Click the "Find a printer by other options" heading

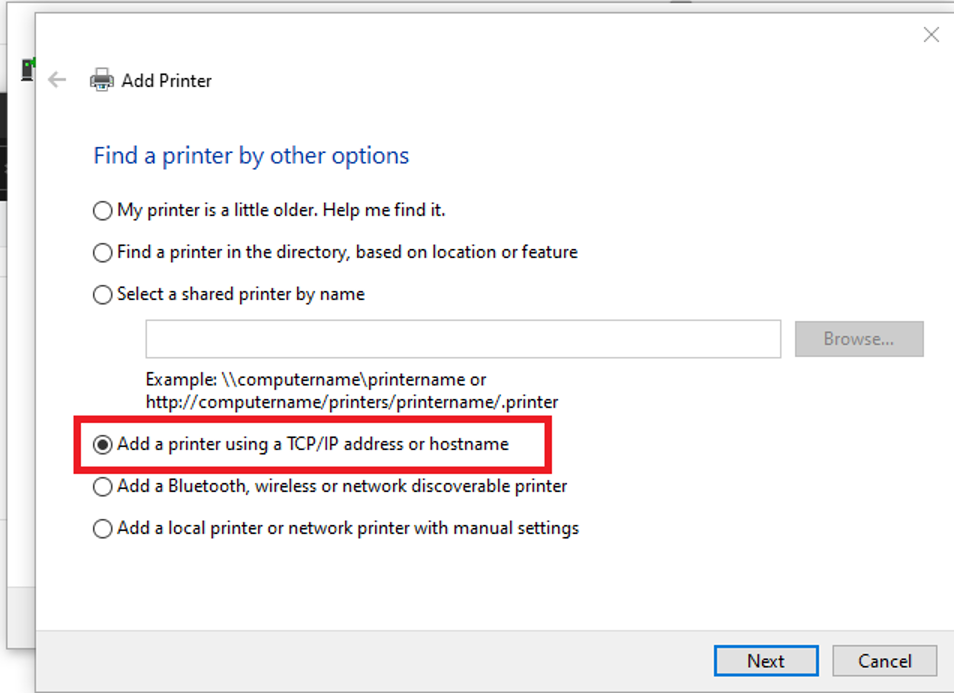(x=251, y=156)
